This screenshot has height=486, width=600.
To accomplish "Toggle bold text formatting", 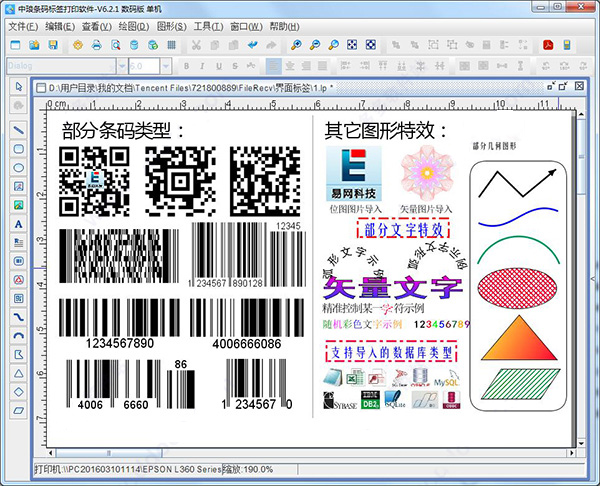I will coord(188,66).
